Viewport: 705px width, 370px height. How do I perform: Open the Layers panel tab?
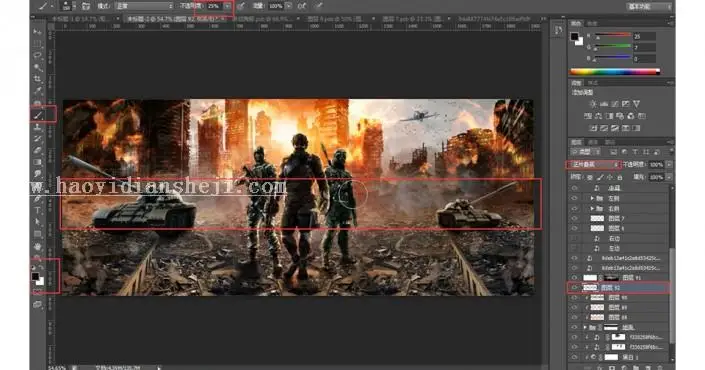[576, 142]
